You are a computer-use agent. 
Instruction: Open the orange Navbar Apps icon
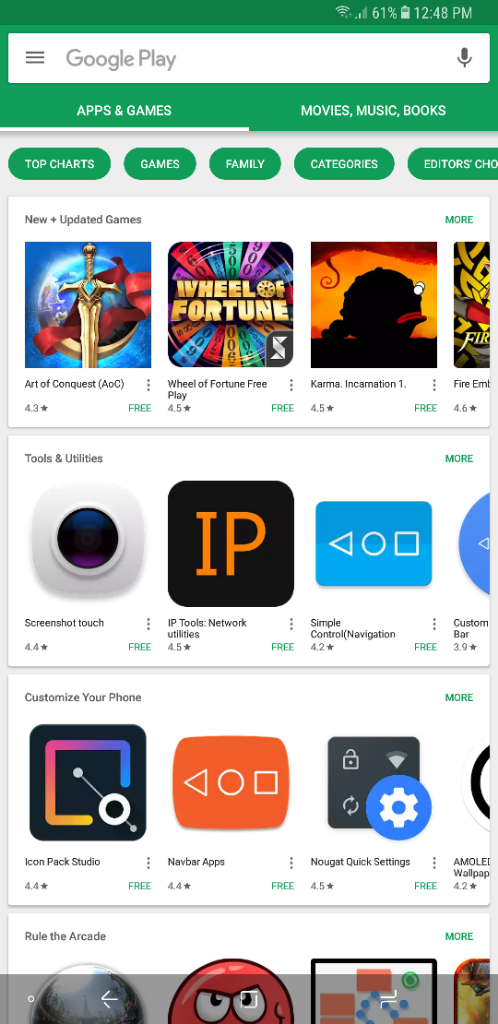230,782
